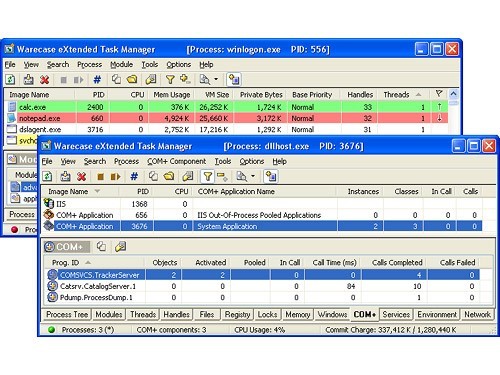Open Options menu in winlogon.exe window
The width and height of the screenshot is (500, 375).
tap(179, 64)
